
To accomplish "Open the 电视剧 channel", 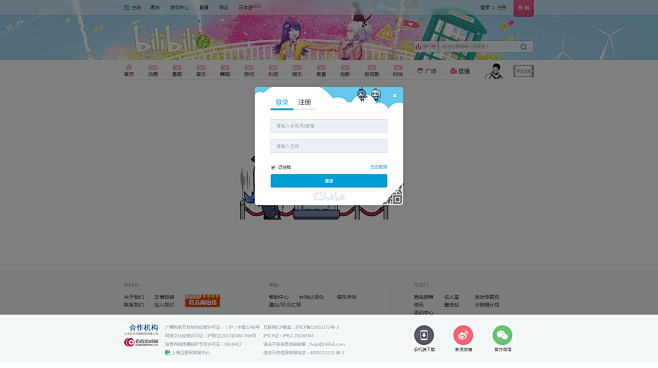I will [371, 70].
